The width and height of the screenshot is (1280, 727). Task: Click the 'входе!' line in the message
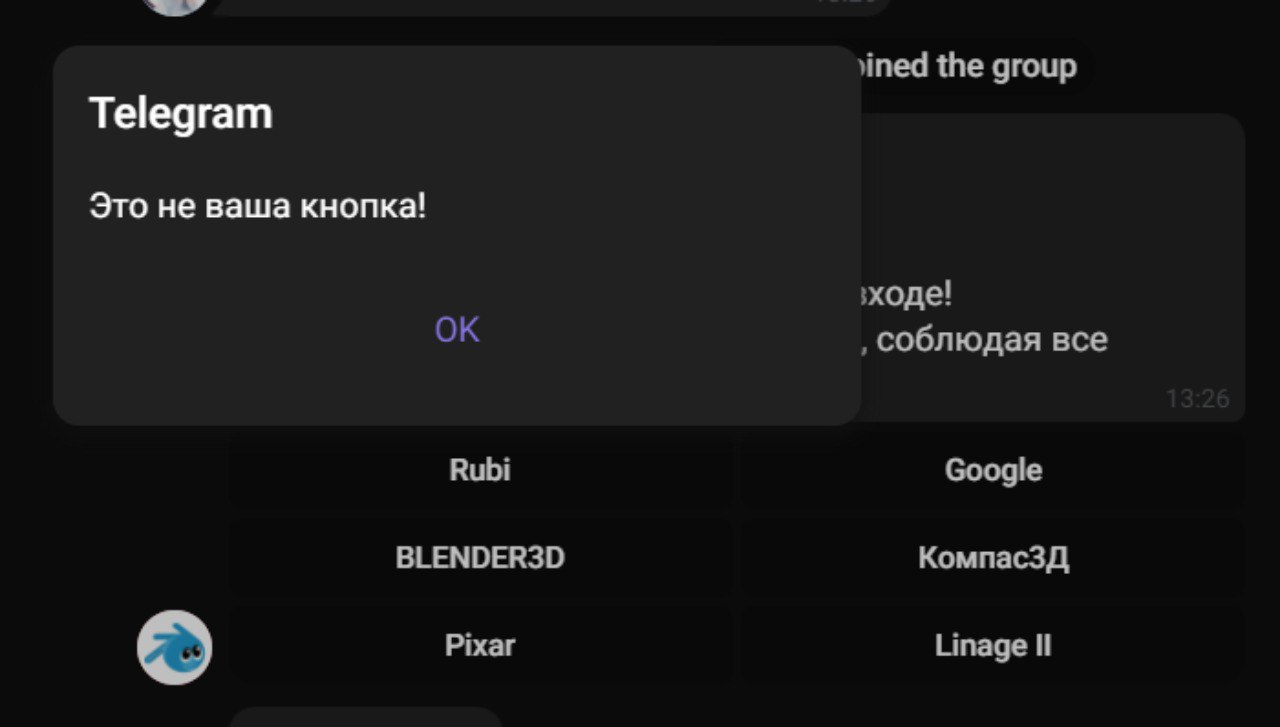(x=905, y=295)
